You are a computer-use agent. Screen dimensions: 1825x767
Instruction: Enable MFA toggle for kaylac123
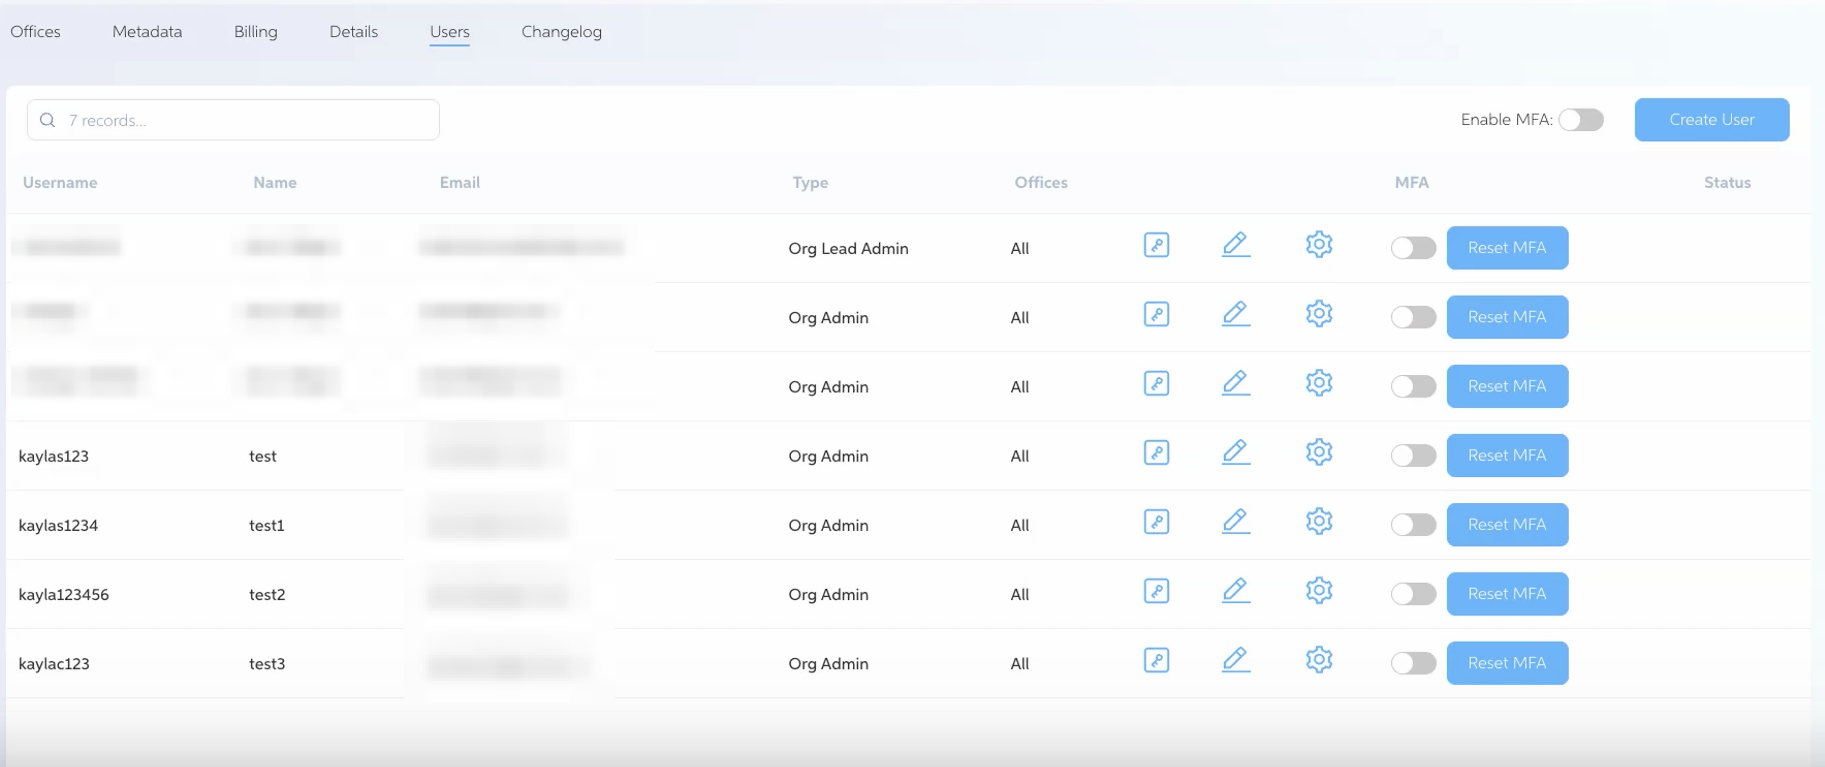(x=1413, y=663)
